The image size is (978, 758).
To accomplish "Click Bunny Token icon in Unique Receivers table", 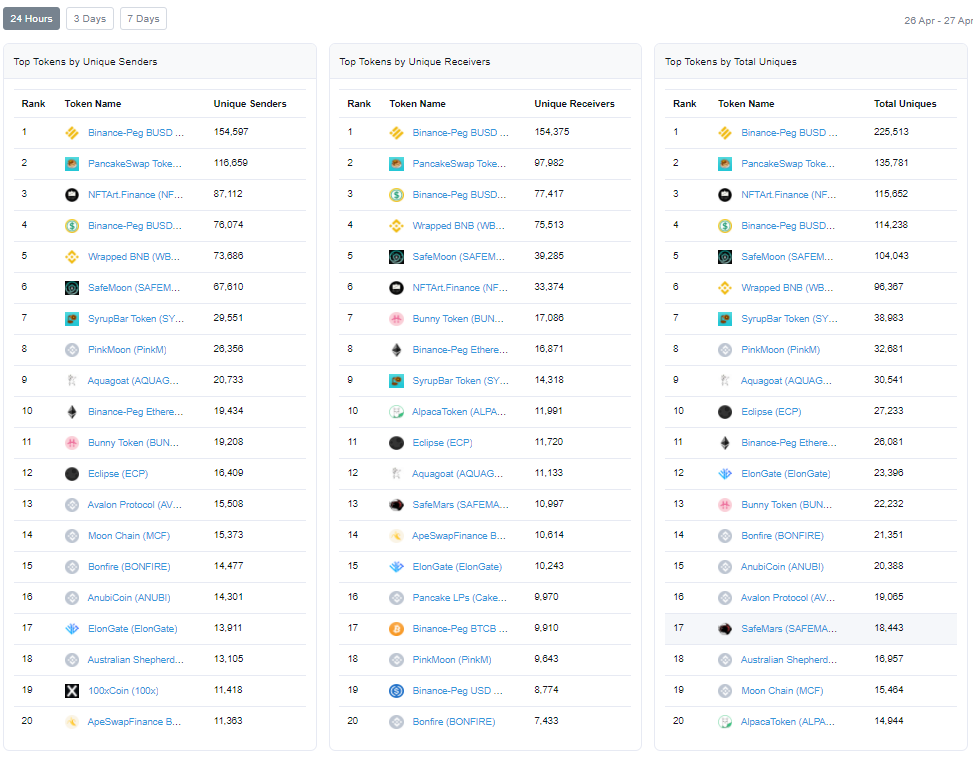I will [x=397, y=319].
